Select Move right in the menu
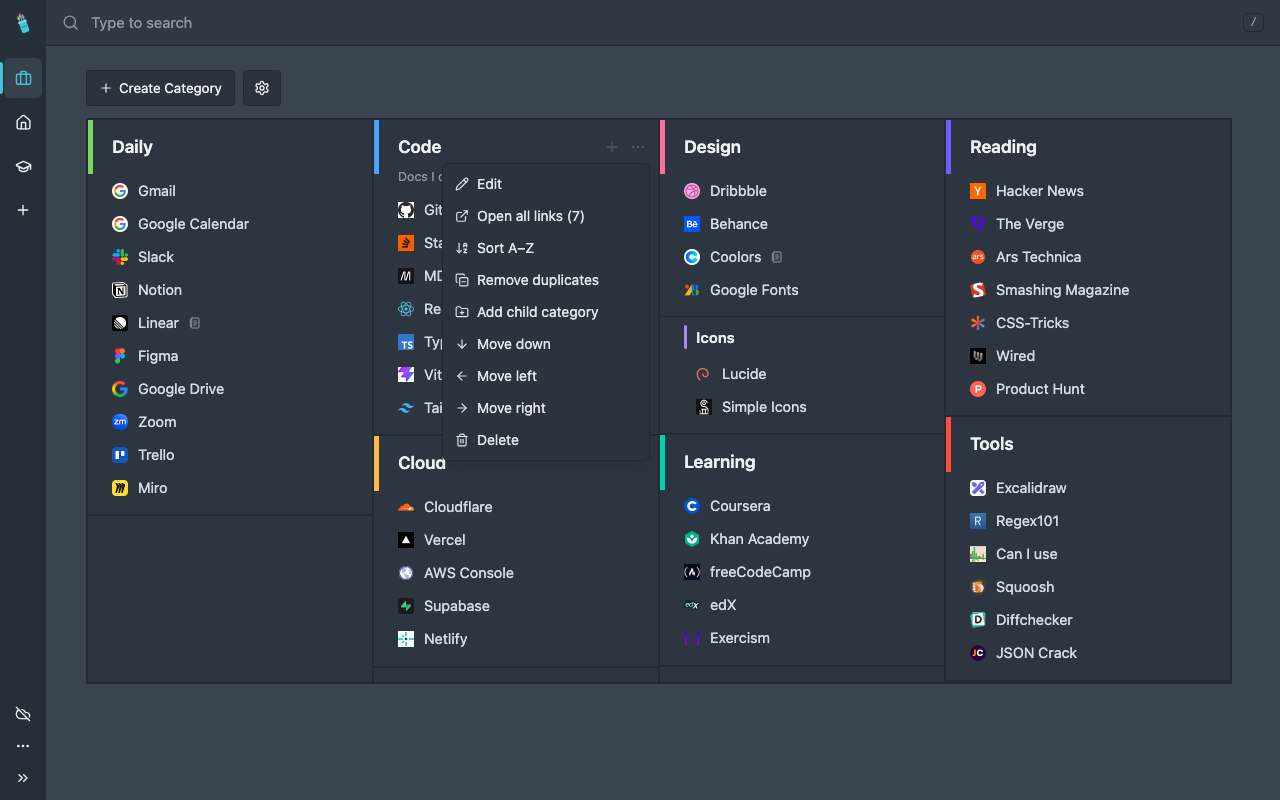The image size is (1280, 800). [x=546, y=408]
